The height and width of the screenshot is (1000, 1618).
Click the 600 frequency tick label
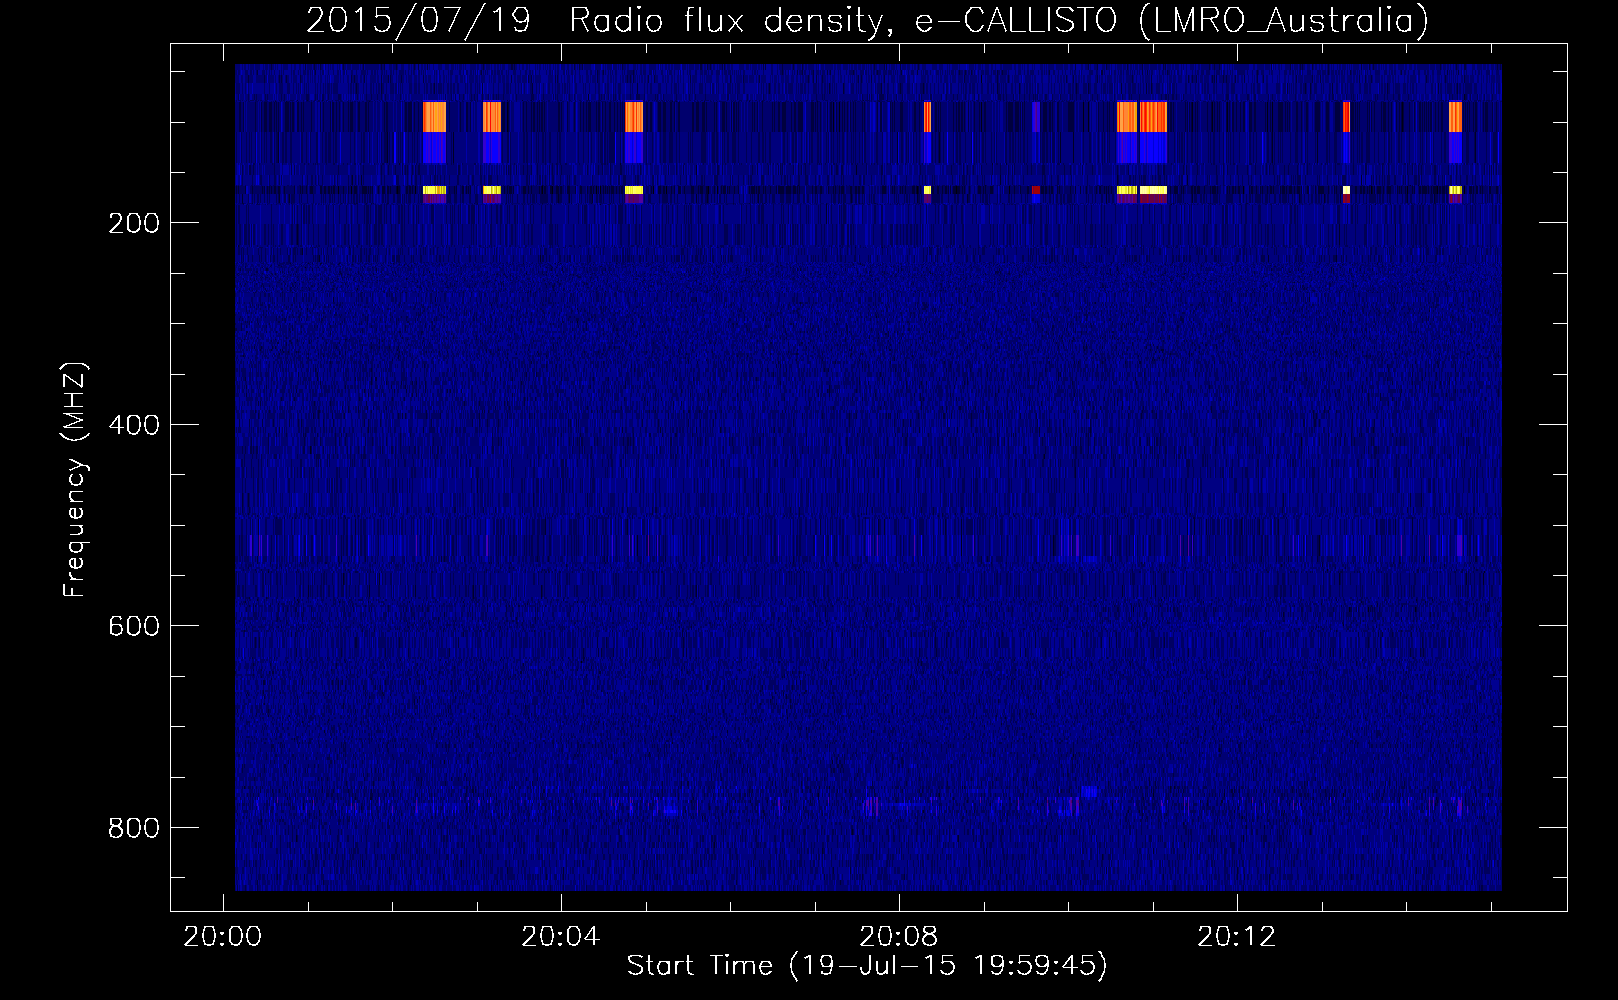click(x=134, y=626)
